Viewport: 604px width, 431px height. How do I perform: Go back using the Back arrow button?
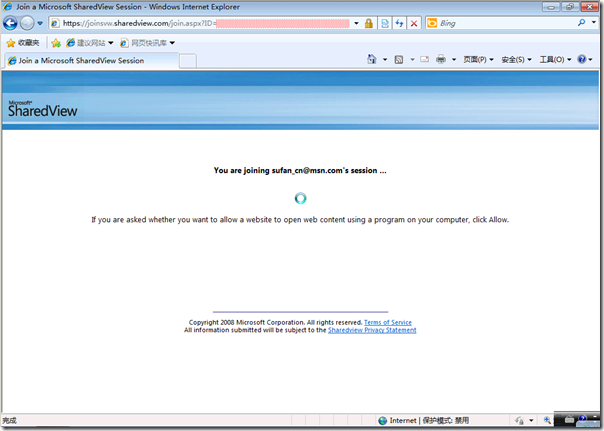click(x=10, y=23)
